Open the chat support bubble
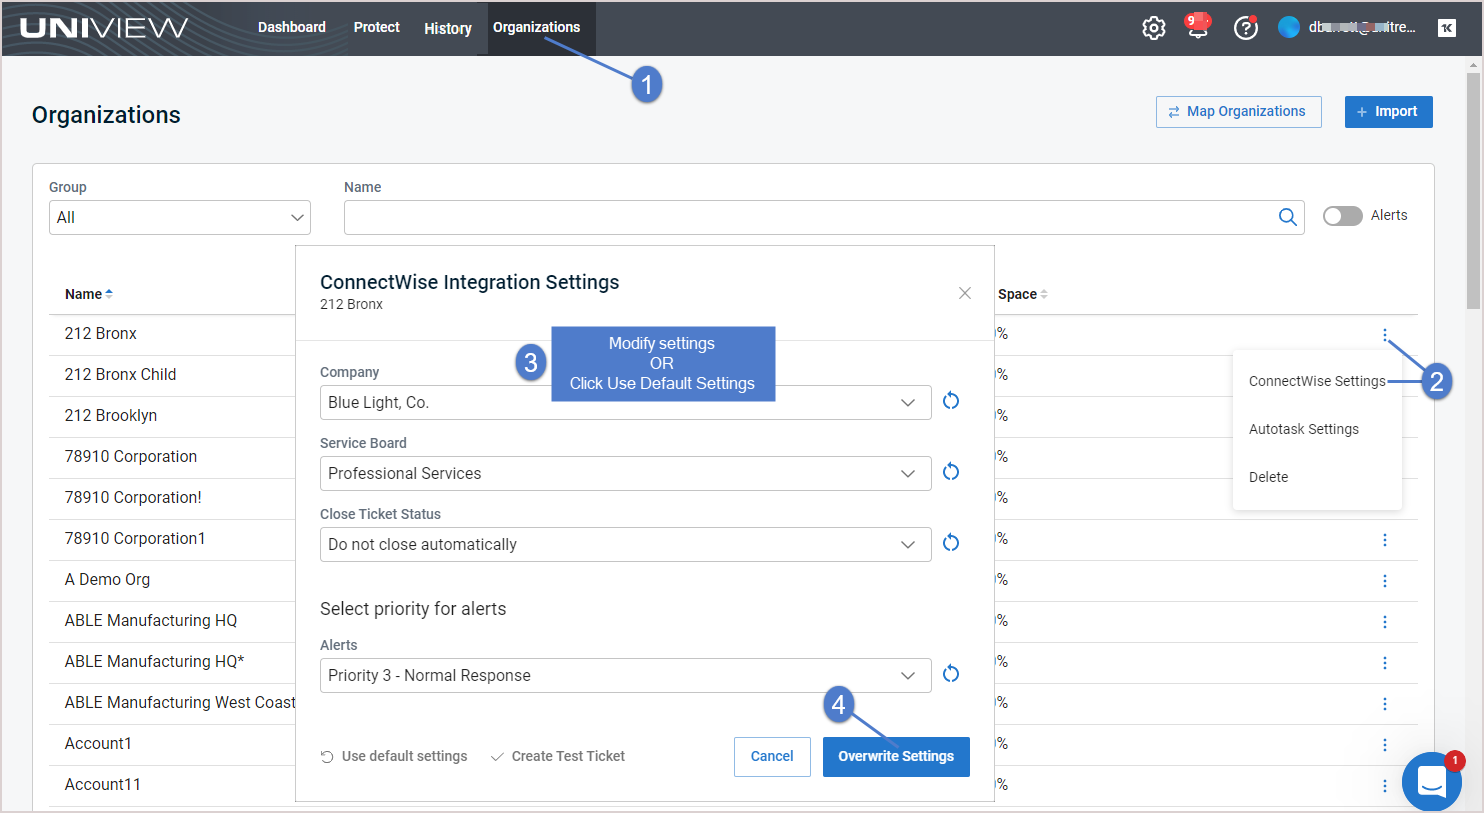The width and height of the screenshot is (1484, 813). [x=1432, y=781]
